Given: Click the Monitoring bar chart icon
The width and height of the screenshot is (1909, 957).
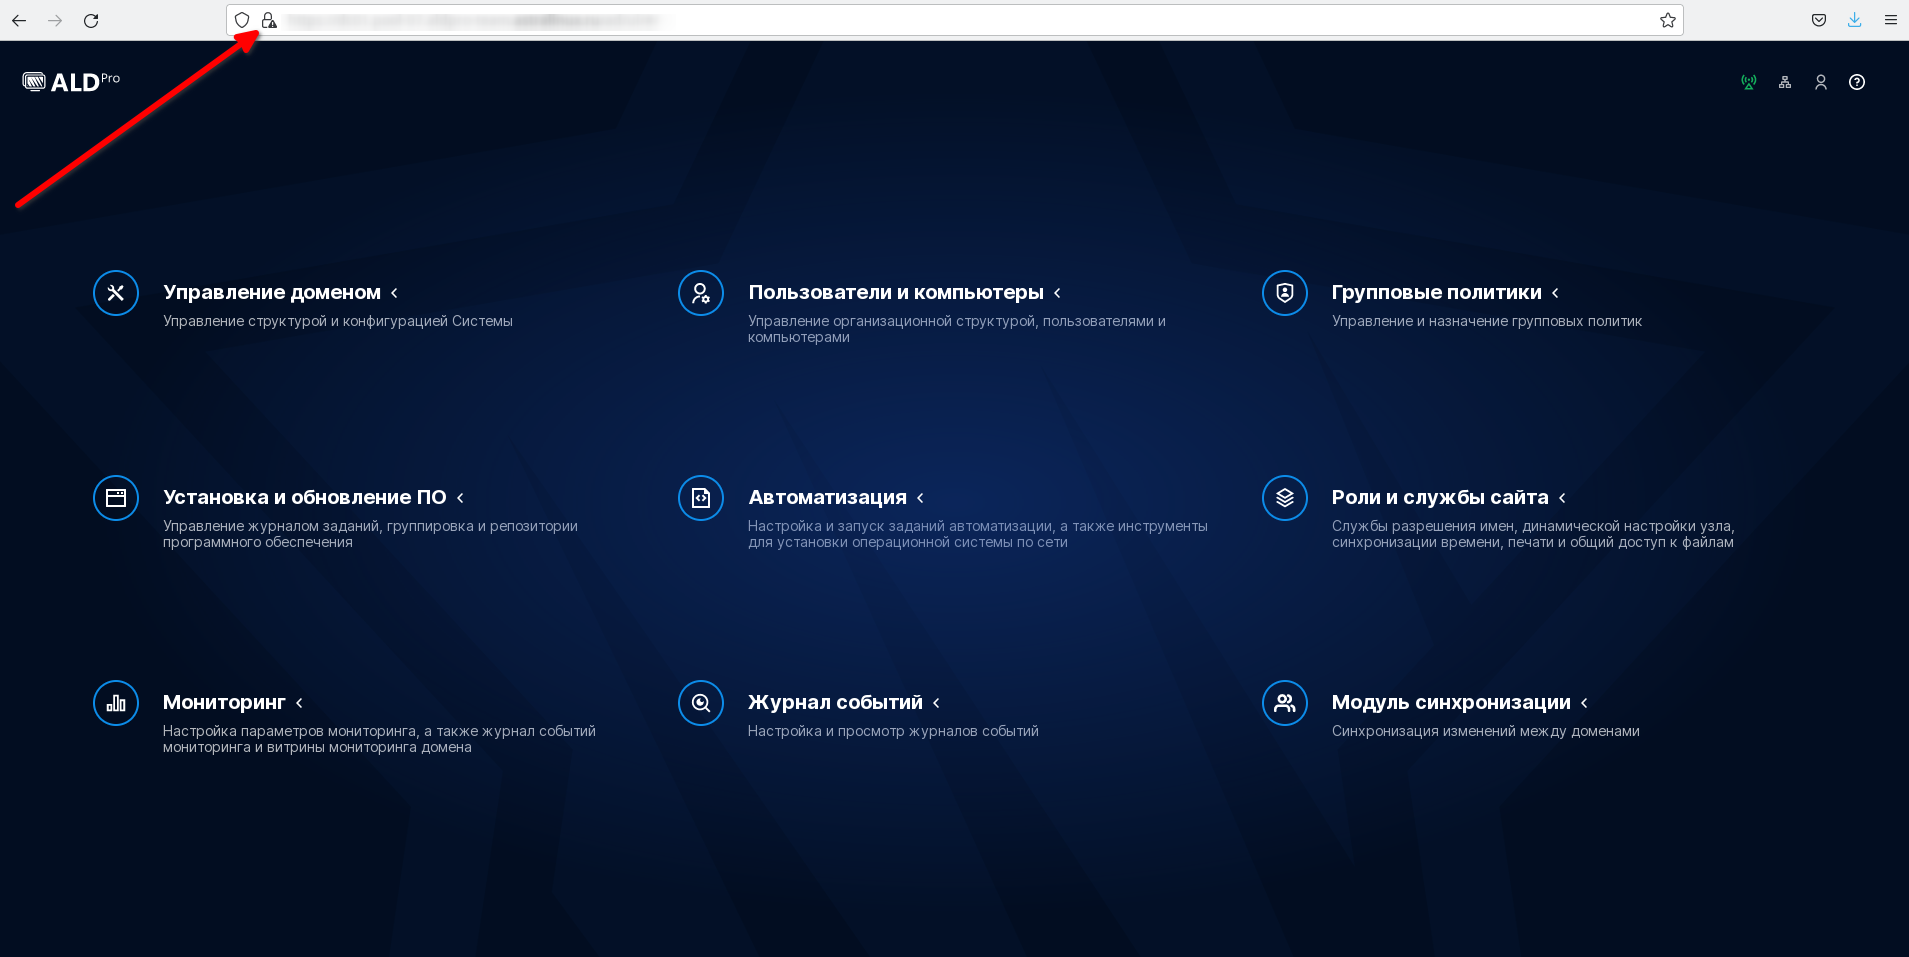Looking at the screenshot, I should click(116, 703).
